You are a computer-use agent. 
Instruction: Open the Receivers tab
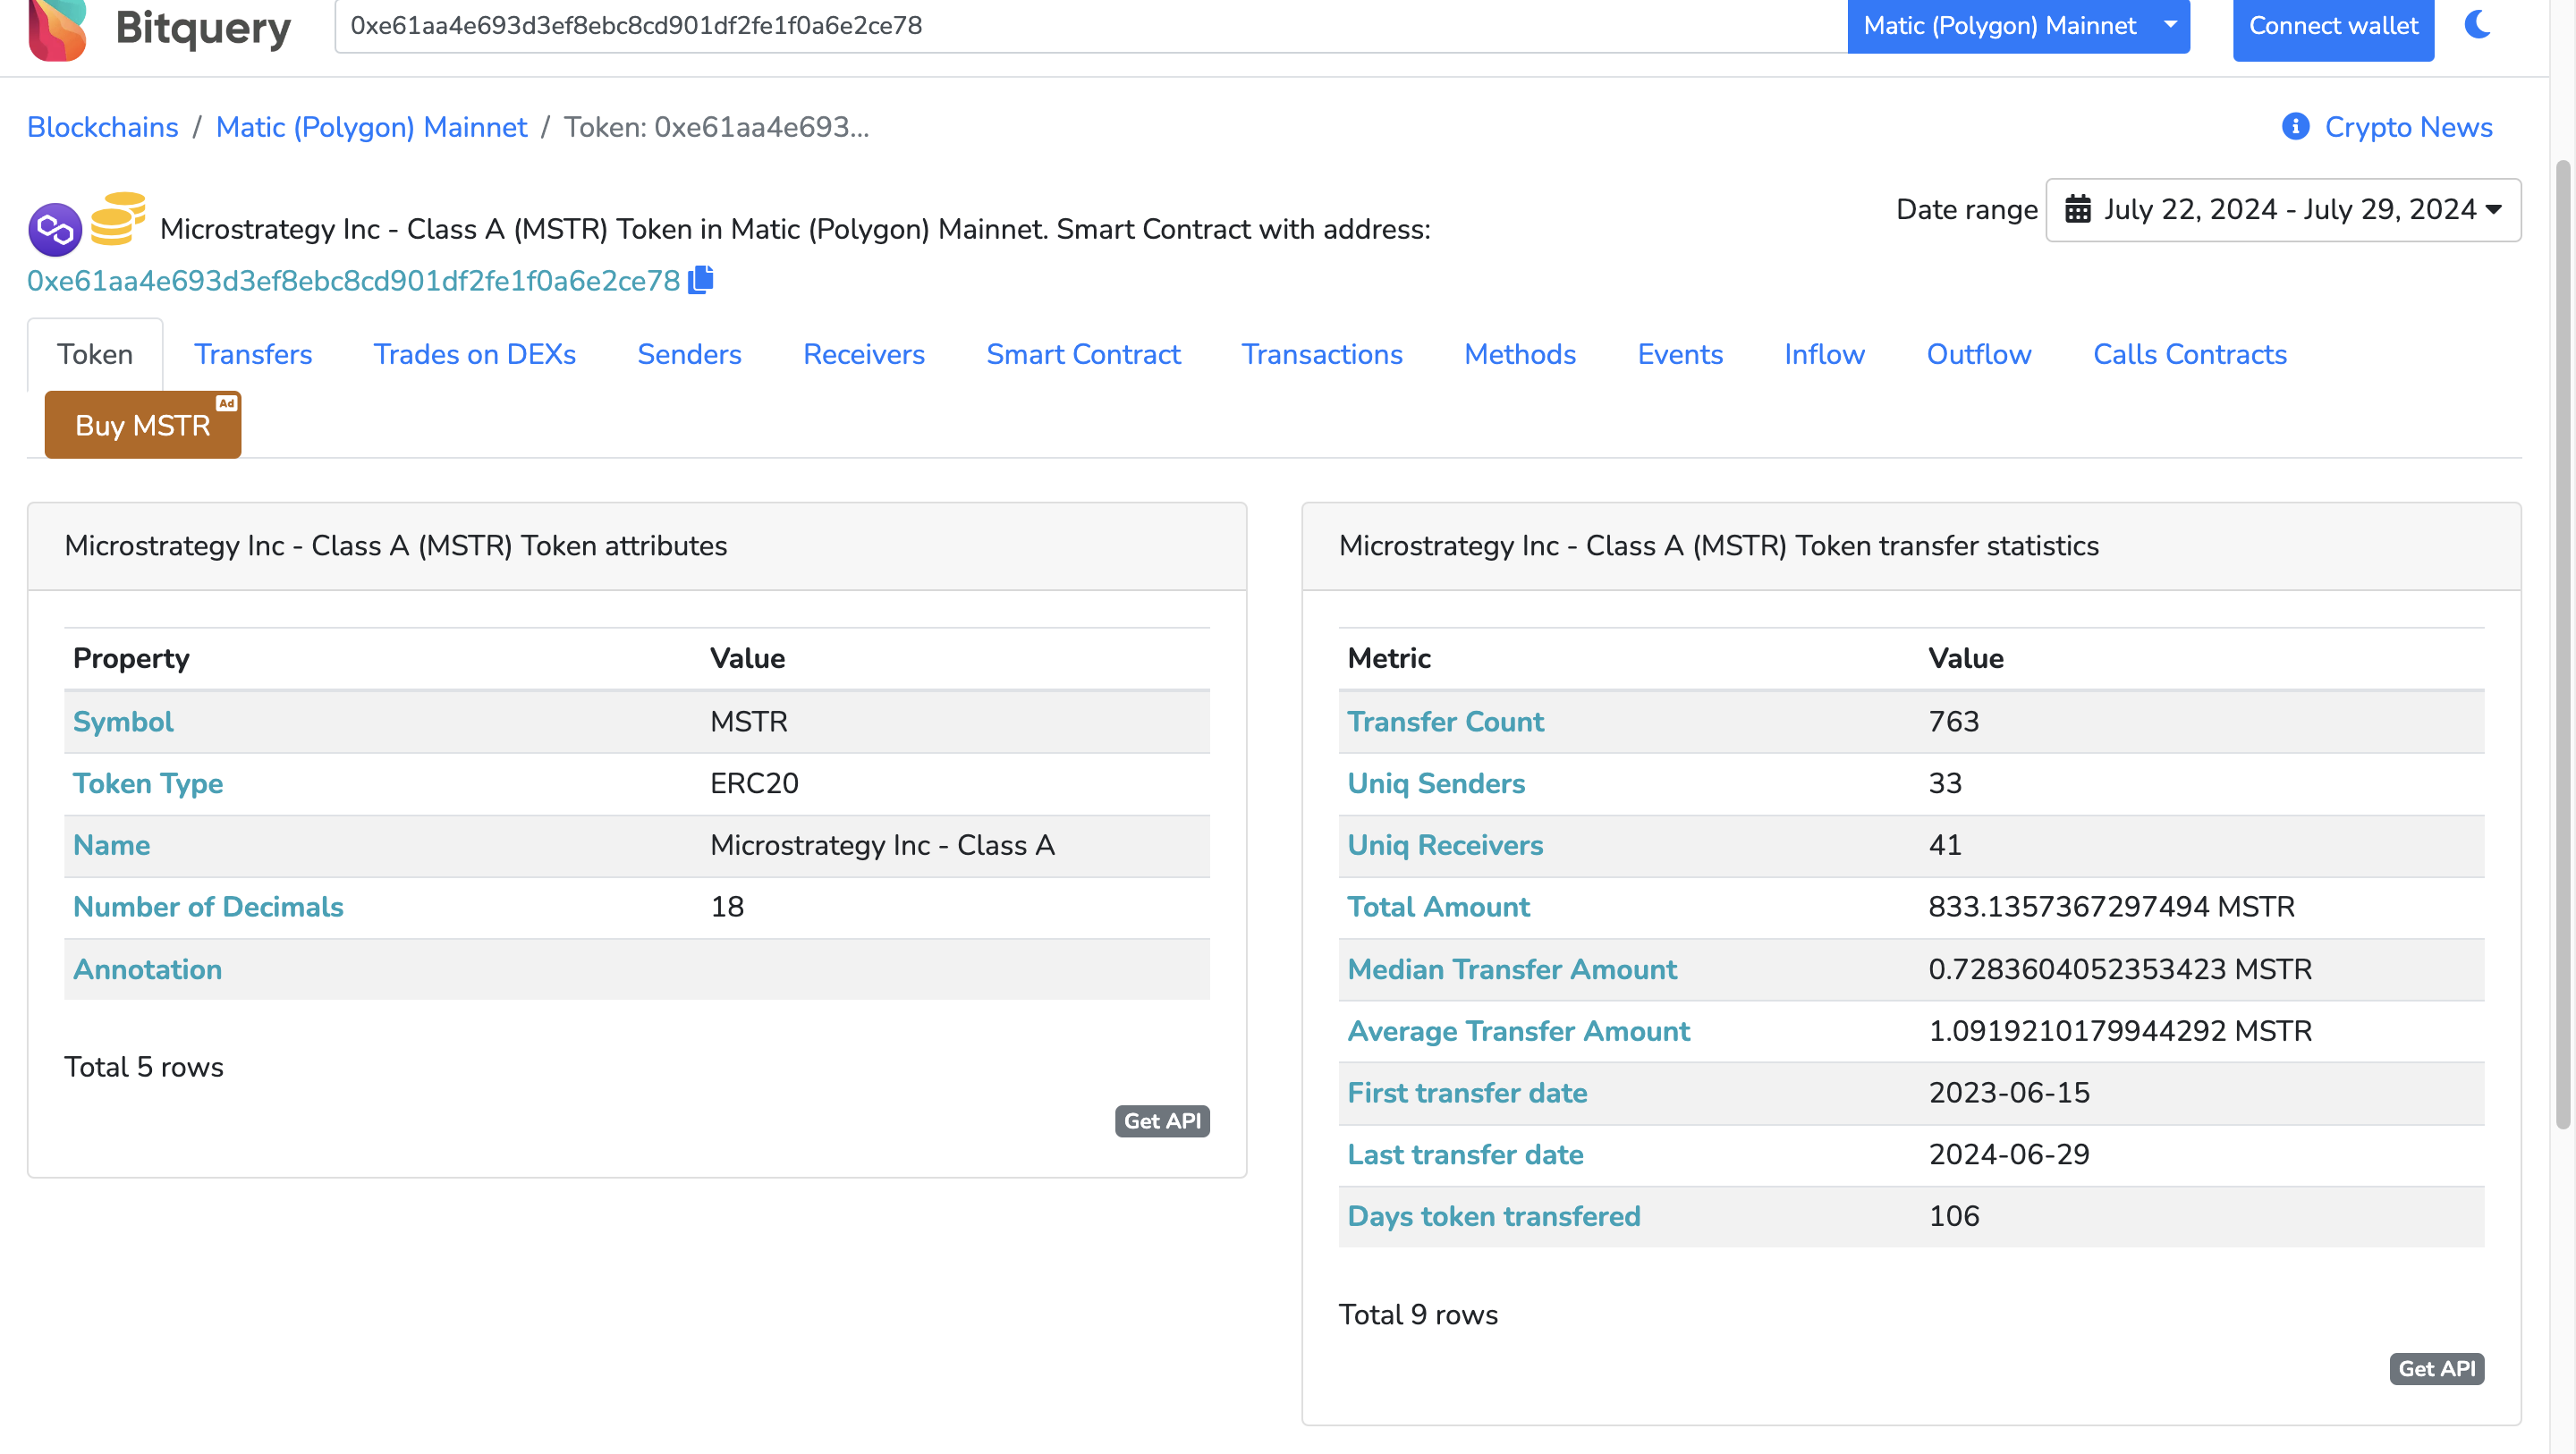[x=864, y=354]
